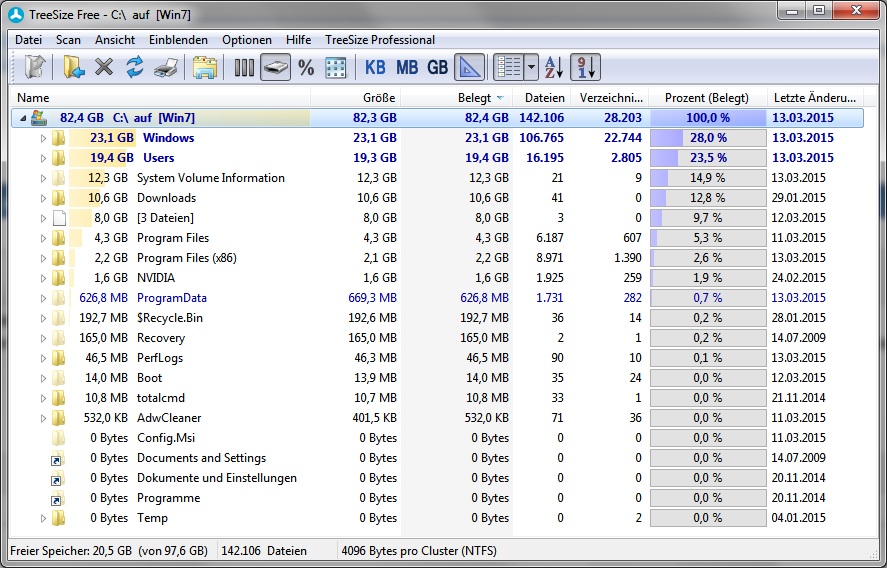Click the Programme shortcut icon

click(x=58, y=498)
